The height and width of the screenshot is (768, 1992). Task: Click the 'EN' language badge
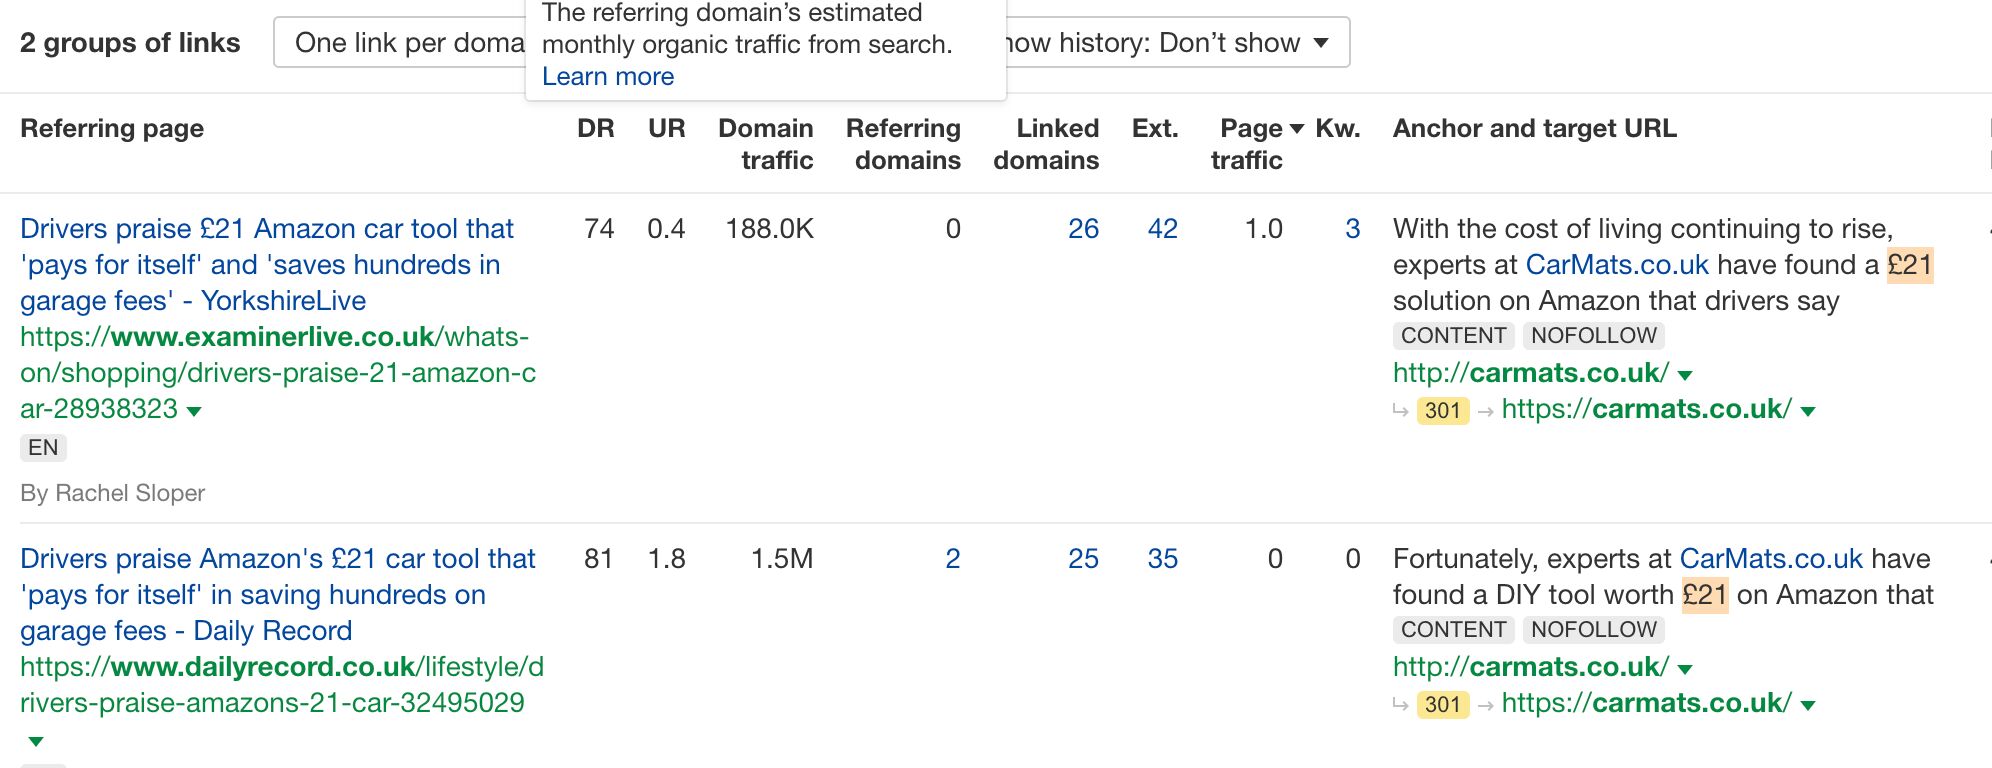pyautogui.click(x=43, y=448)
